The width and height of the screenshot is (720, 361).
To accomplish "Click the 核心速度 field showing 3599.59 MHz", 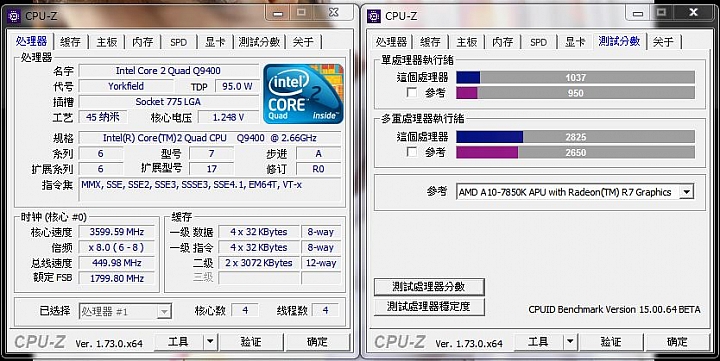I will coord(117,231).
